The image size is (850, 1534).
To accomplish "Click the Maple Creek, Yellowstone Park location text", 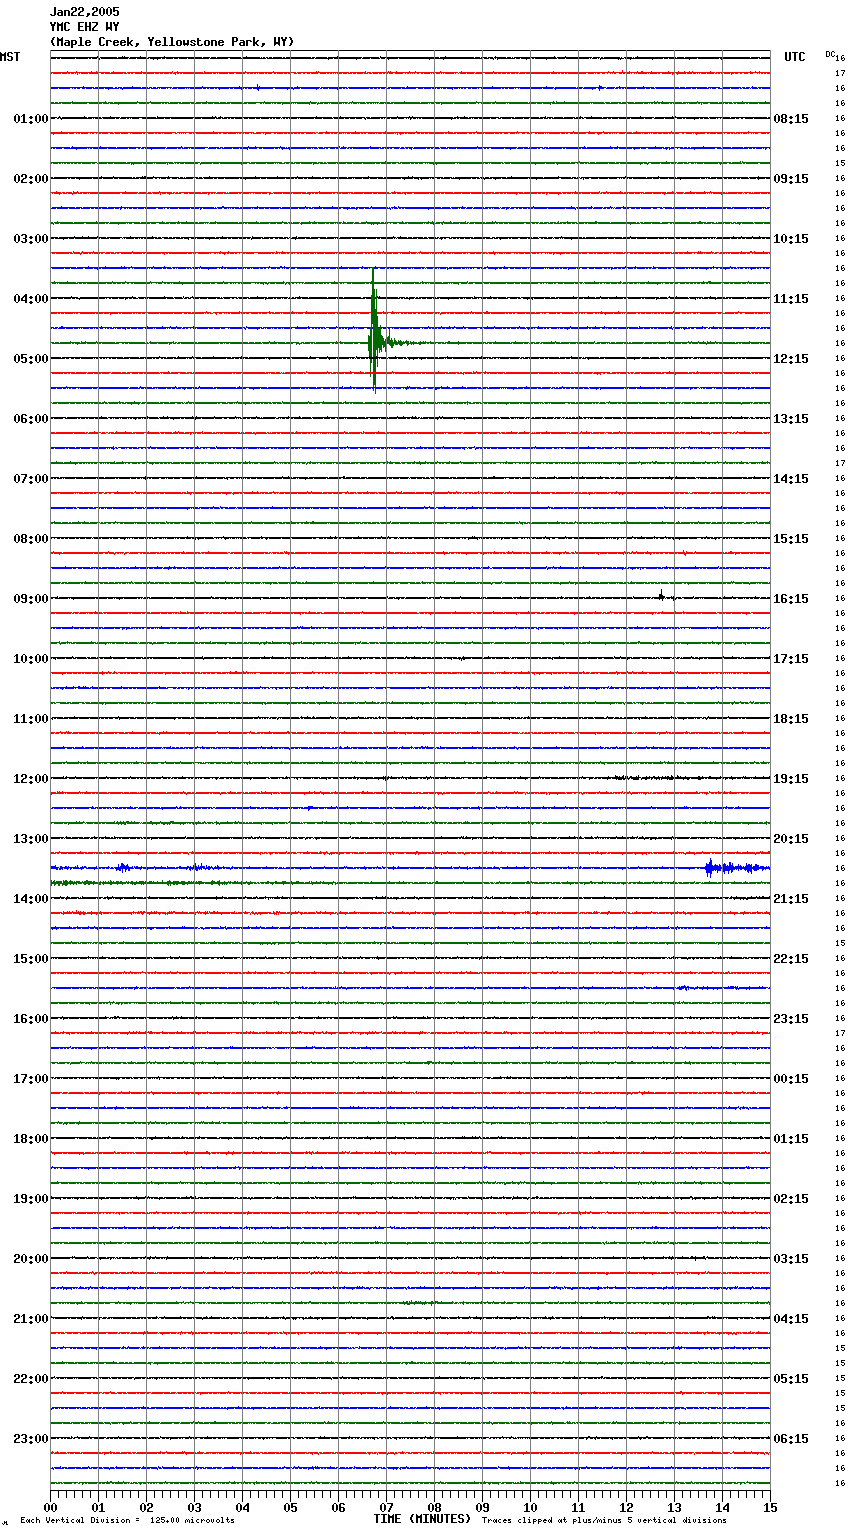I will point(172,42).
